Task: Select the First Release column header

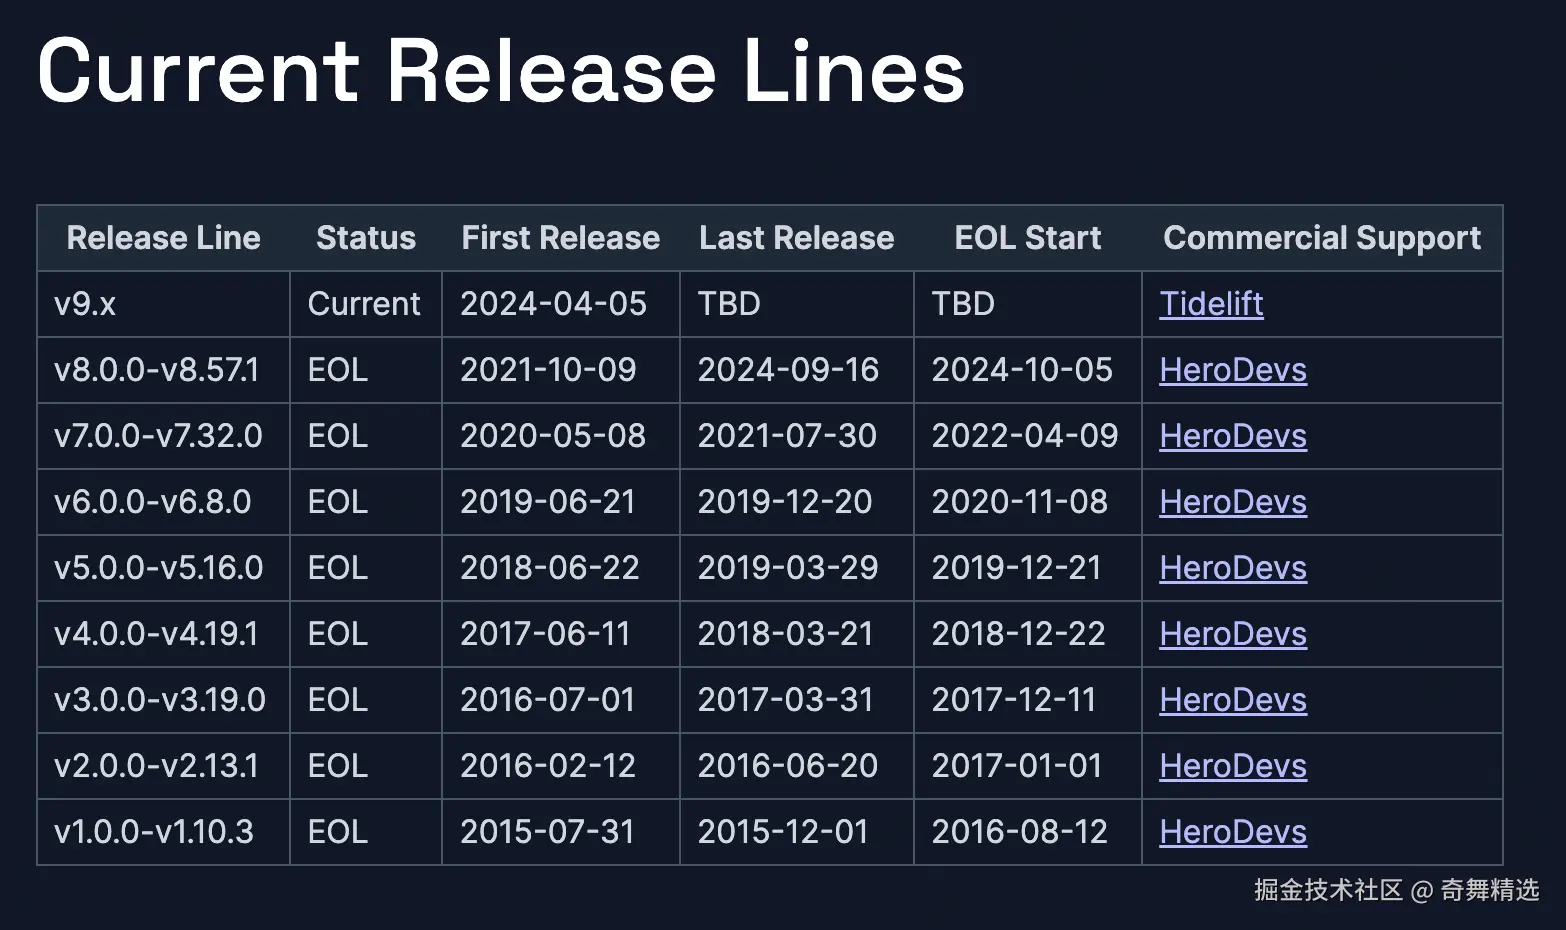Action: pyautogui.click(x=560, y=238)
